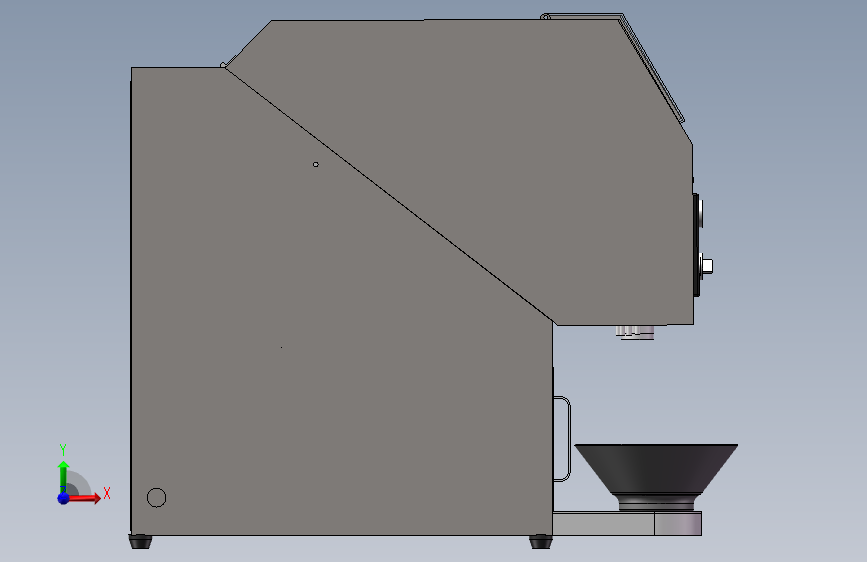Screen dimensions: 867x562
Task: Select the black round panel on the right face
Action: pos(697,245)
